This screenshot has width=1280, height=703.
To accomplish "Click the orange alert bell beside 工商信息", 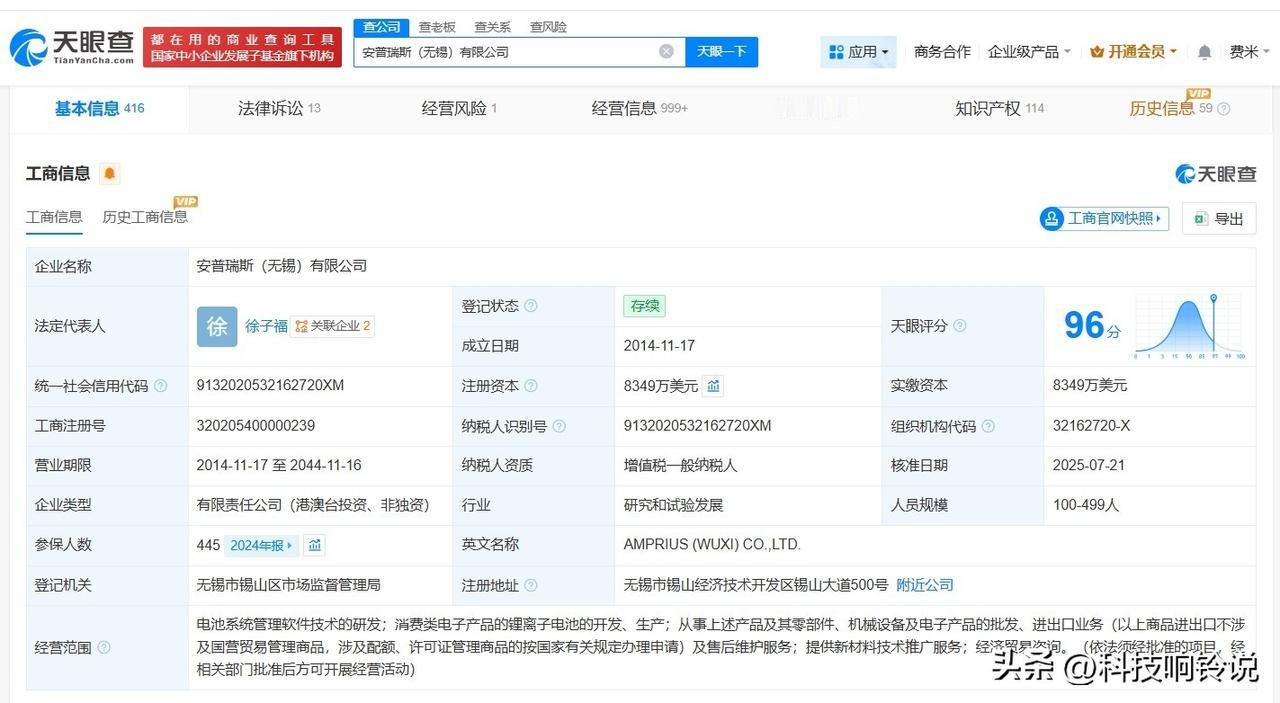I will (x=110, y=174).
